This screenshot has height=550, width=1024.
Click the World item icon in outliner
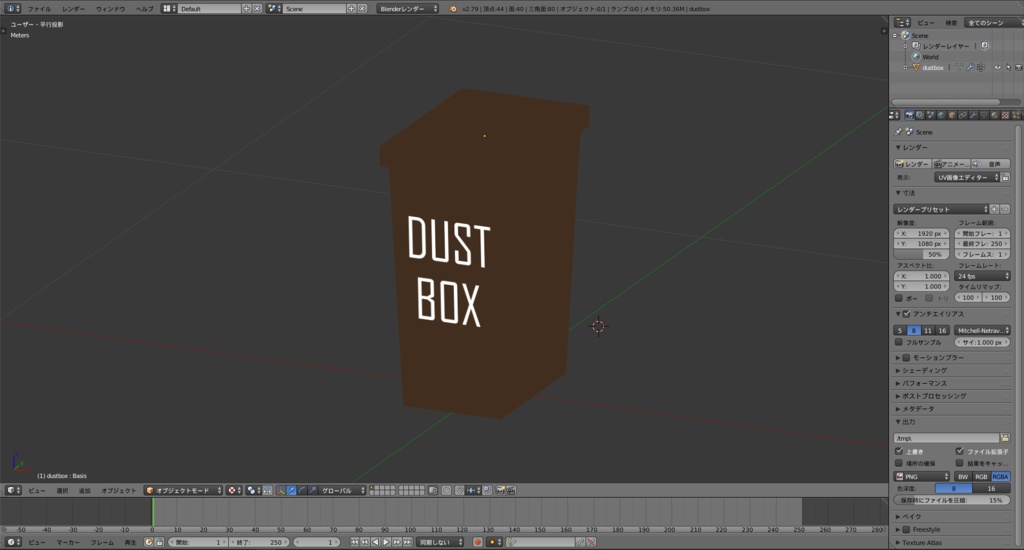(916, 57)
